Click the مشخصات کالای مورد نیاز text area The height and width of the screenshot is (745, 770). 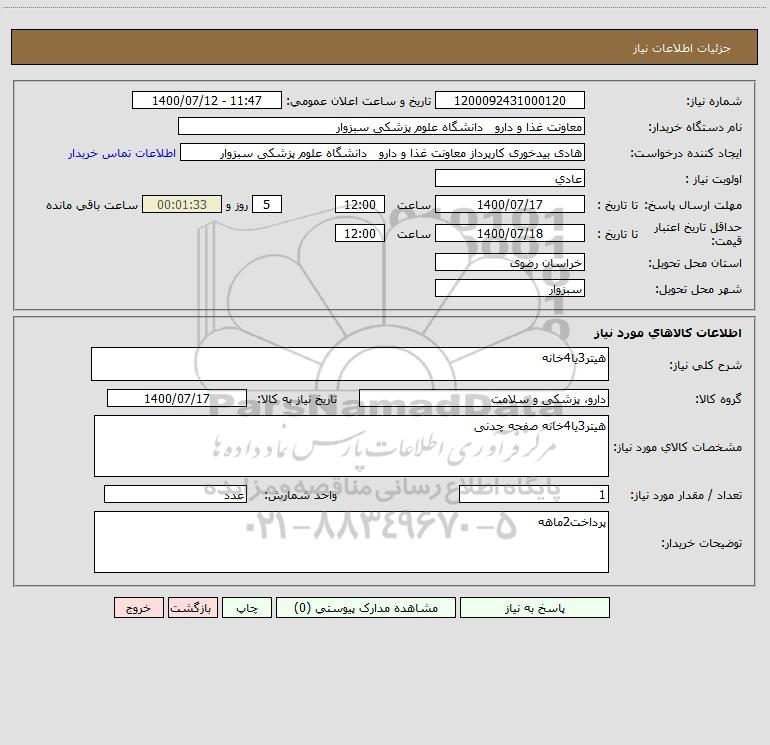[351, 446]
